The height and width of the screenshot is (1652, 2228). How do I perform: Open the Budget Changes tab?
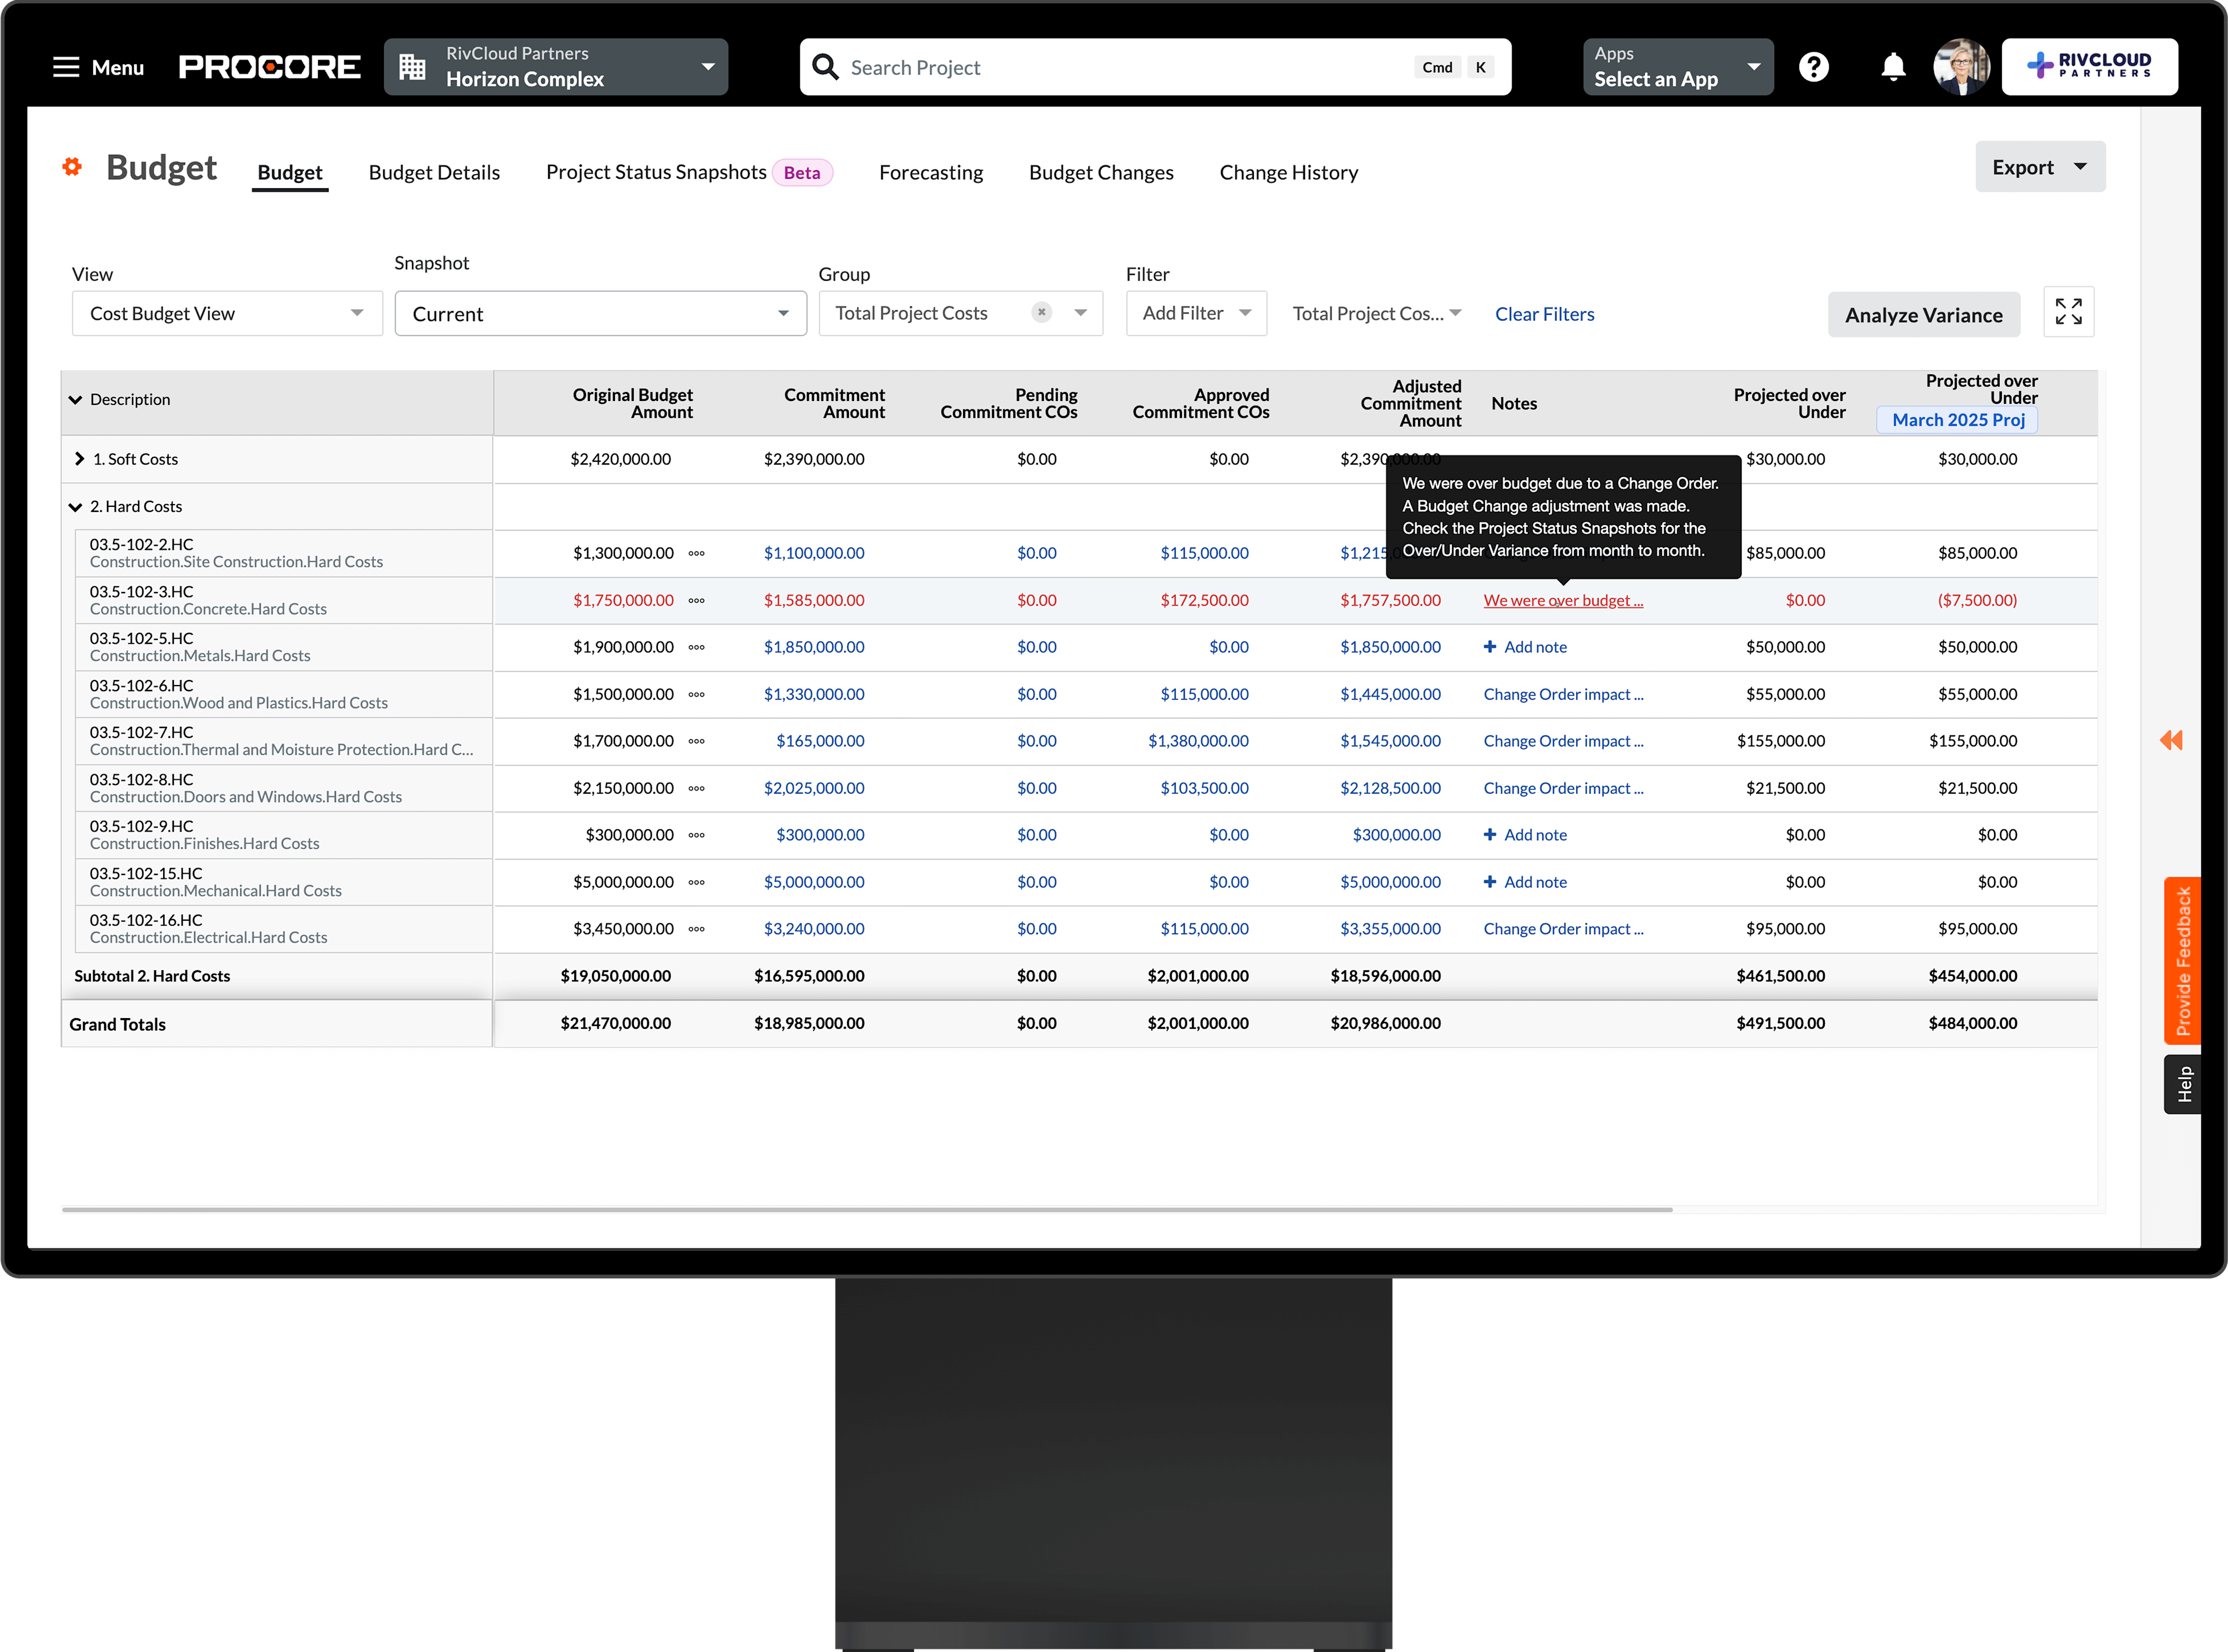(x=1100, y=173)
